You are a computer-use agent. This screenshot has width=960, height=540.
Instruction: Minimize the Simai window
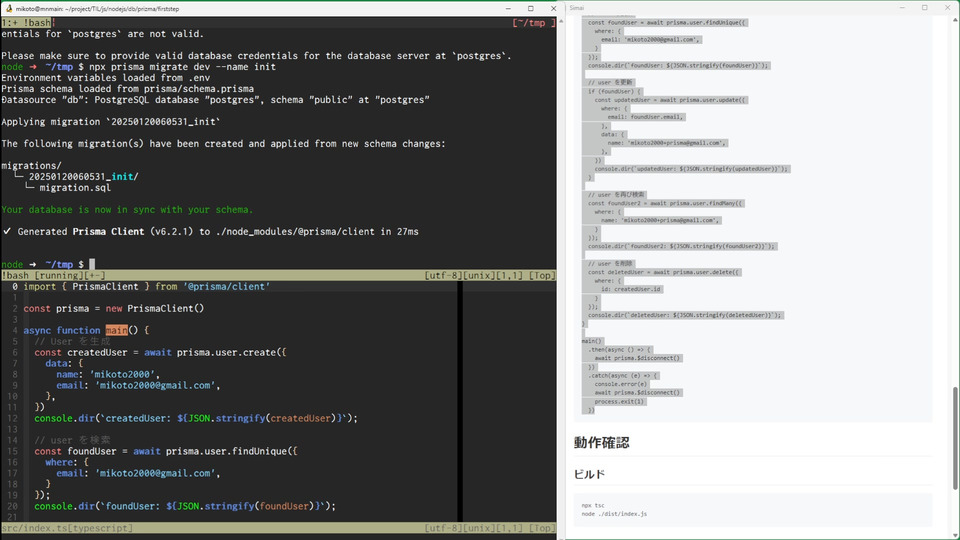[902, 8]
